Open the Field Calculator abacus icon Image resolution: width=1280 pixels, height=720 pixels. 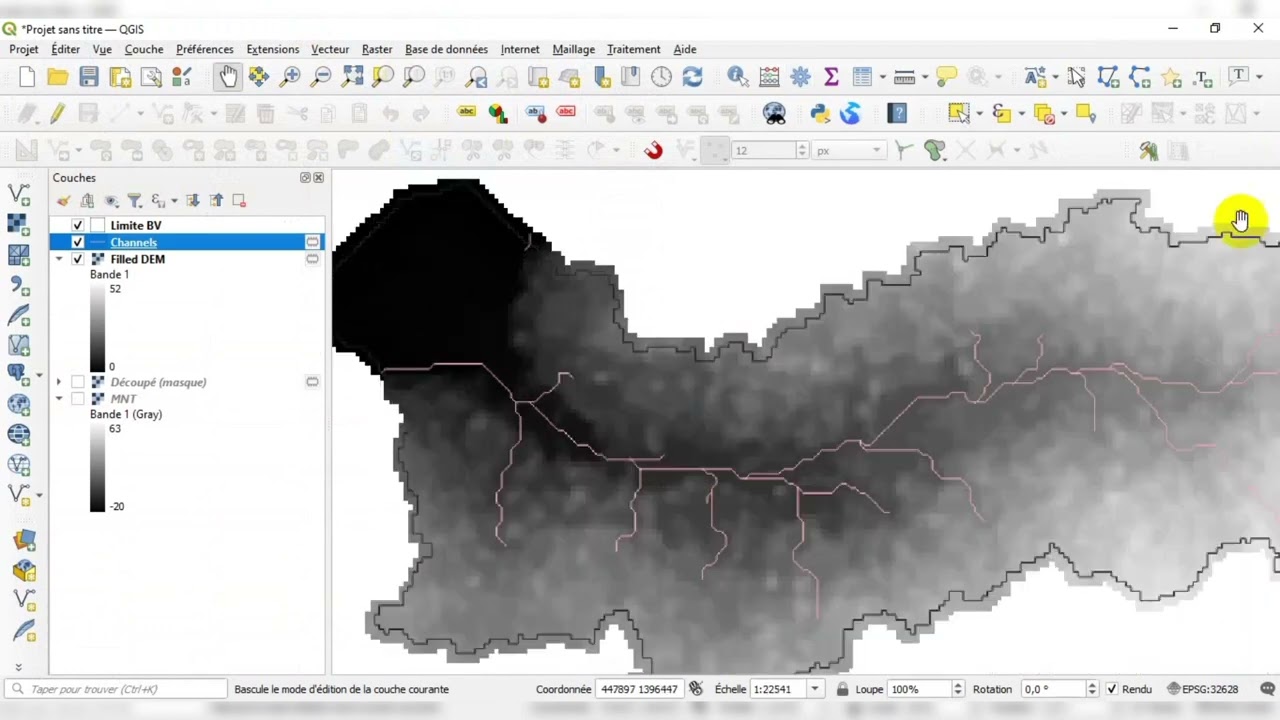769,77
